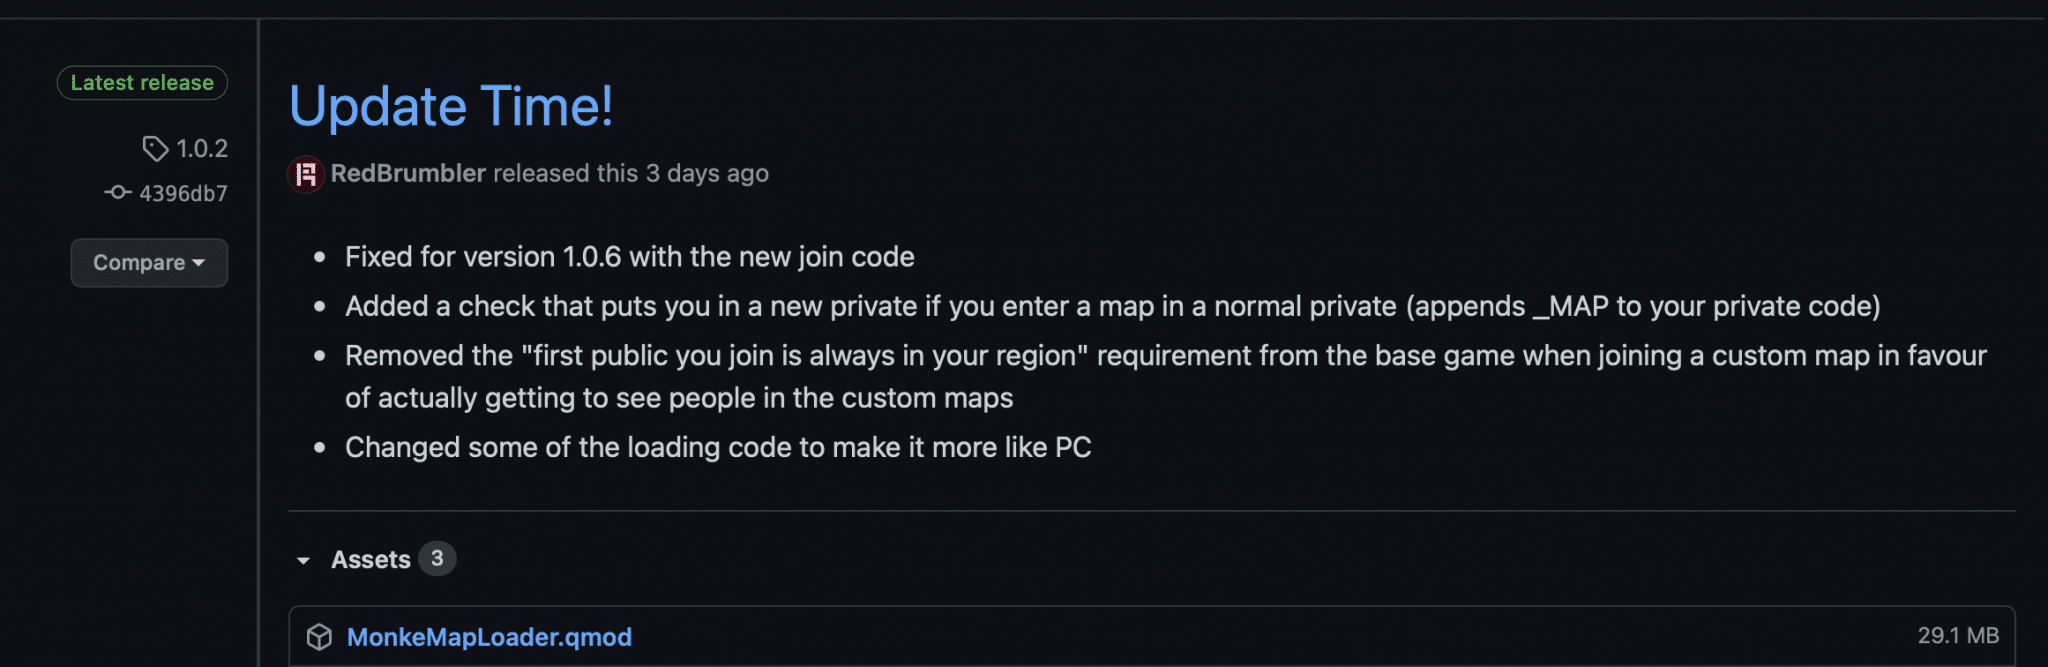This screenshot has height=667, width=2048.
Task: Select the MonkeMapLoader.qmod asset row
Action: click(x=1100, y=636)
